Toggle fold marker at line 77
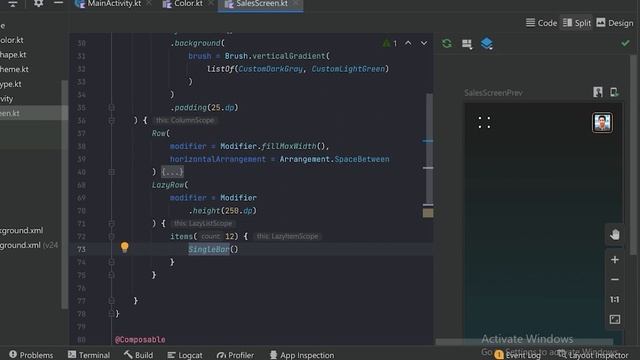Screen dimensions: 640x360 tap(111, 301)
